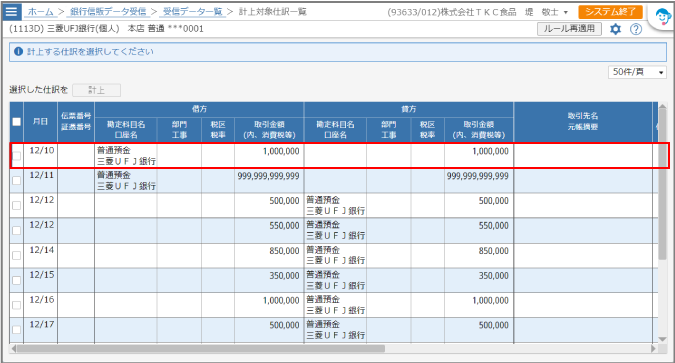Click the 計上 button

pos(96,90)
